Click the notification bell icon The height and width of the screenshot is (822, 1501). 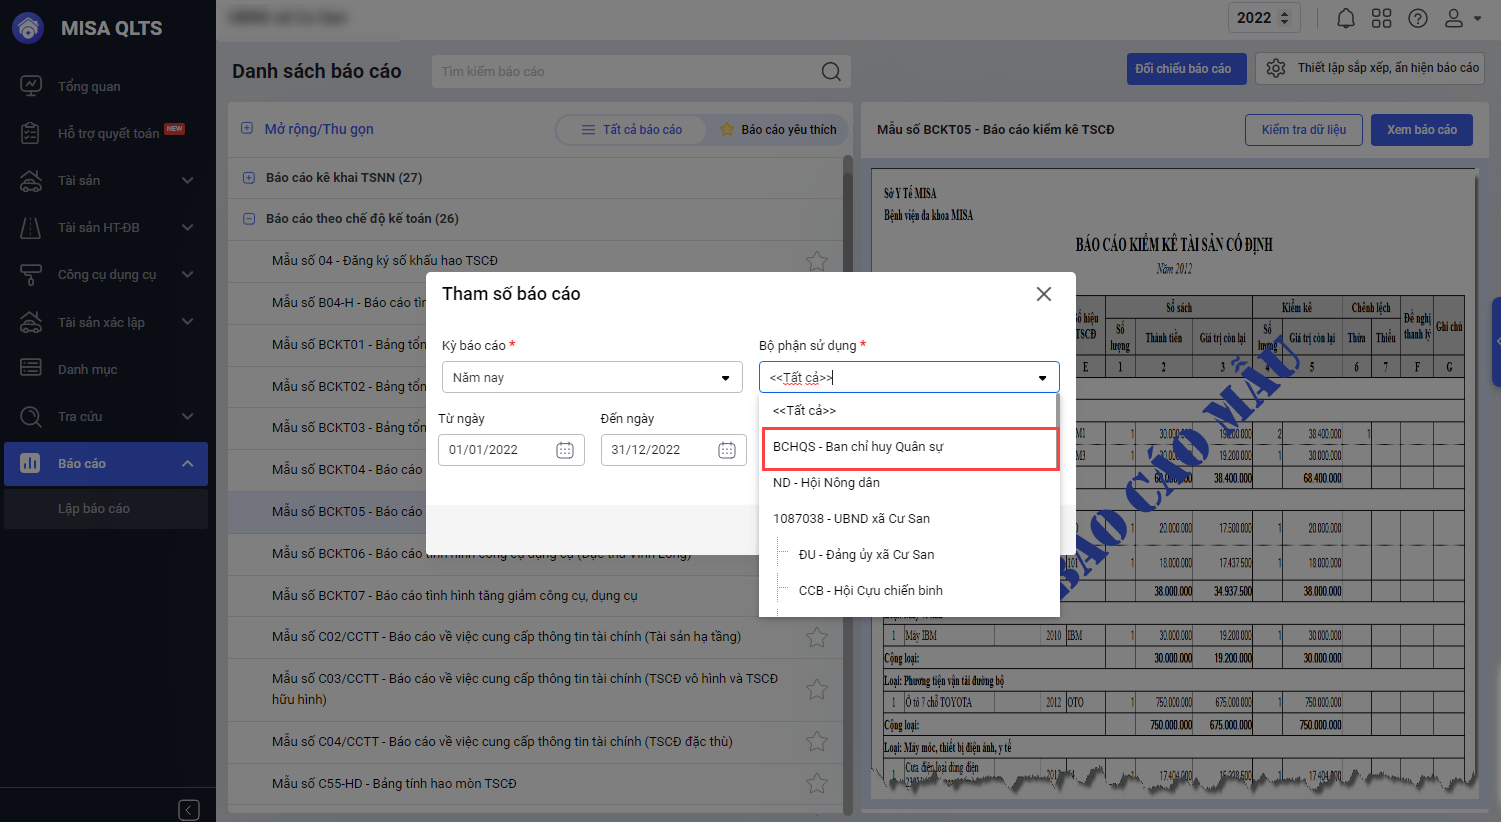pyautogui.click(x=1346, y=18)
